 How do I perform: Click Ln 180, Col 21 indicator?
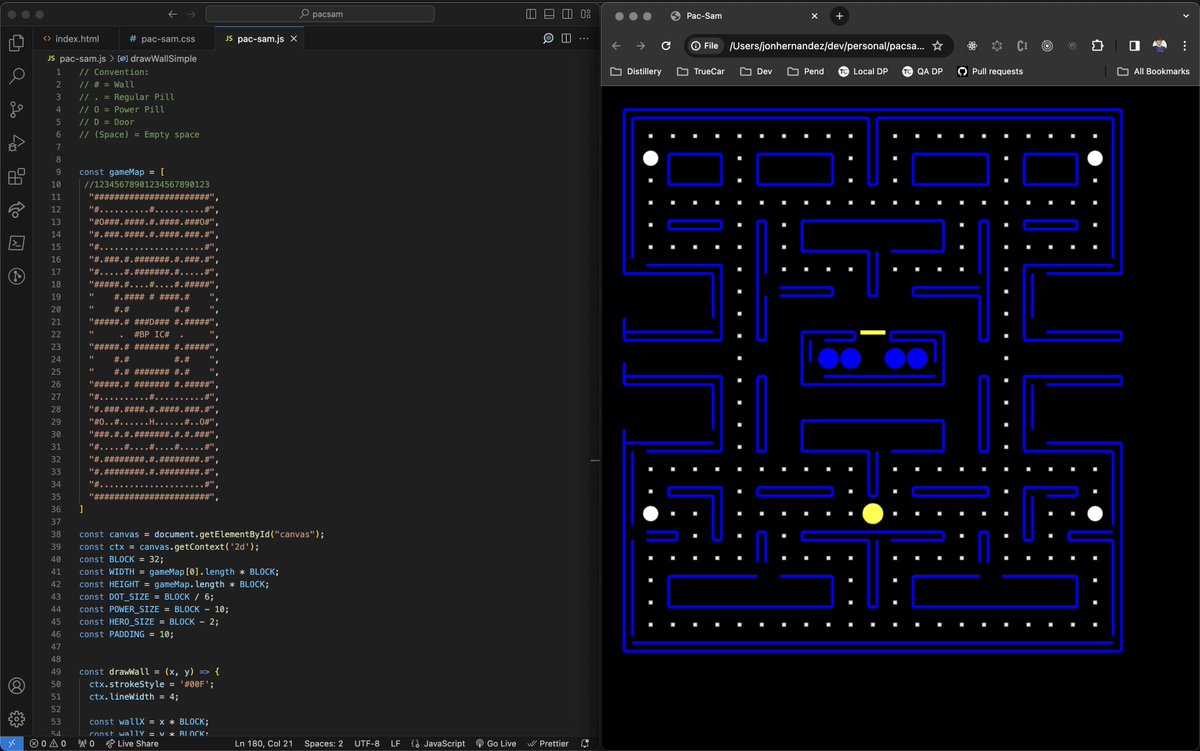click(x=264, y=743)
